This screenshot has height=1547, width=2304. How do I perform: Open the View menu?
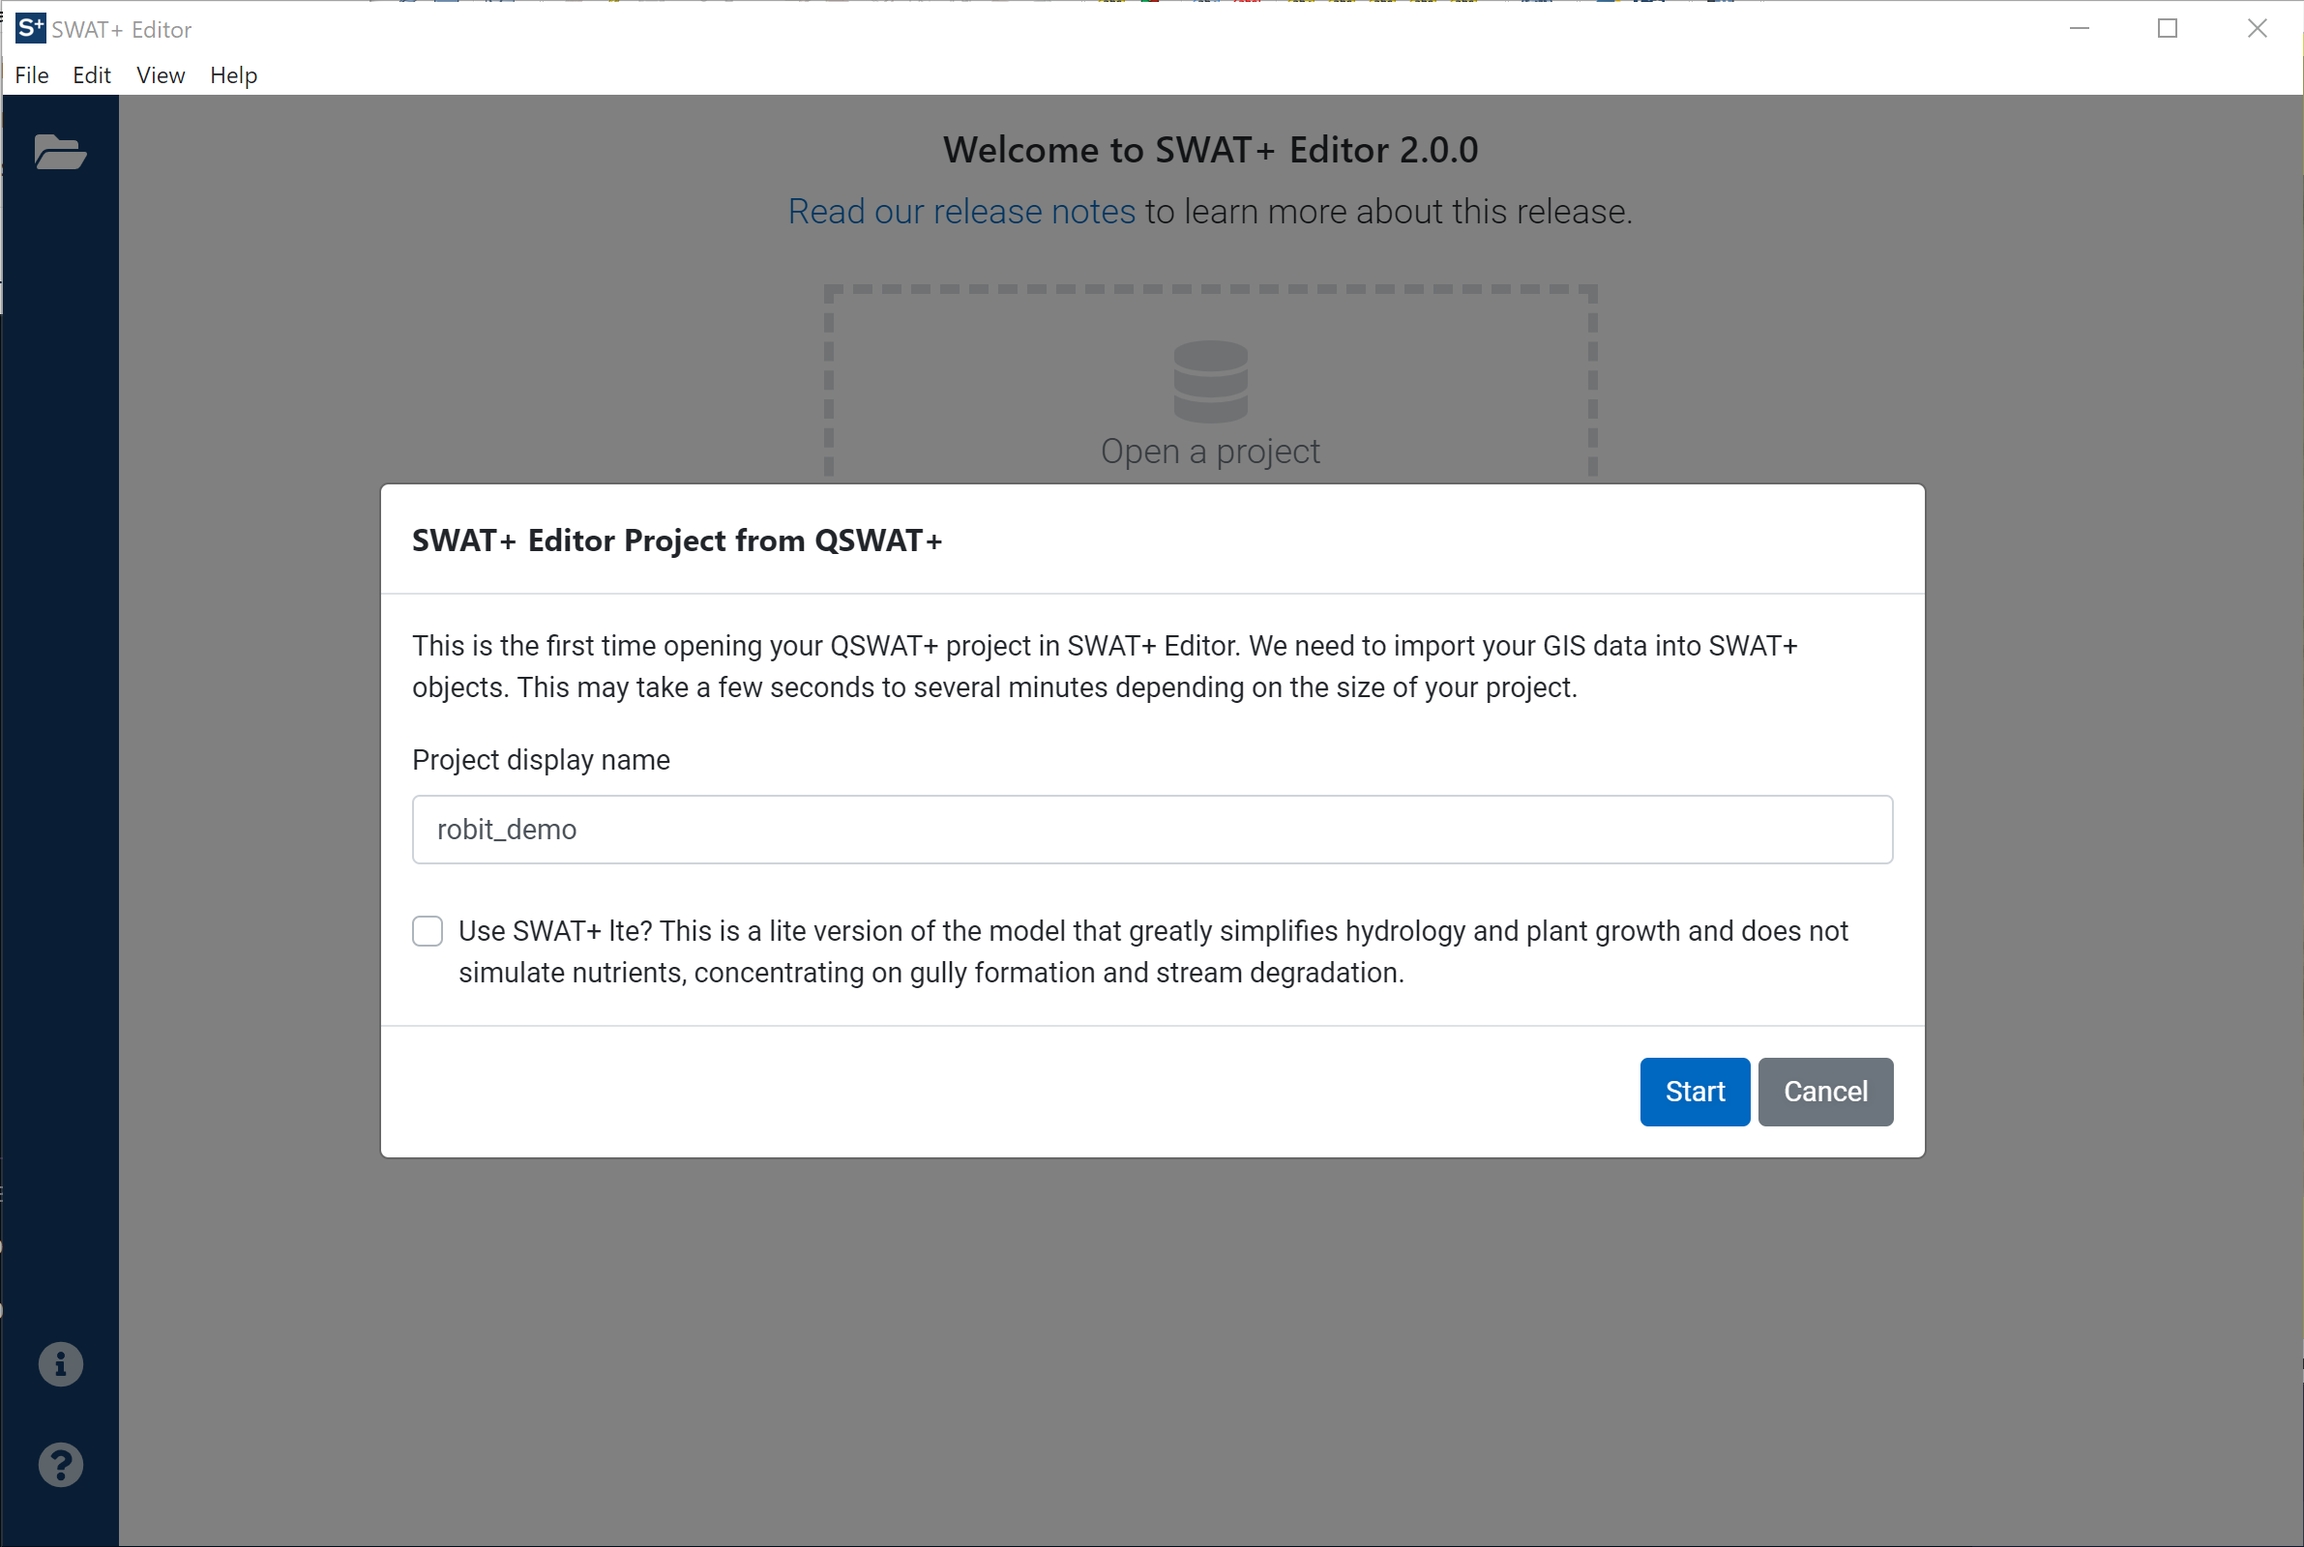pos(160,75)
